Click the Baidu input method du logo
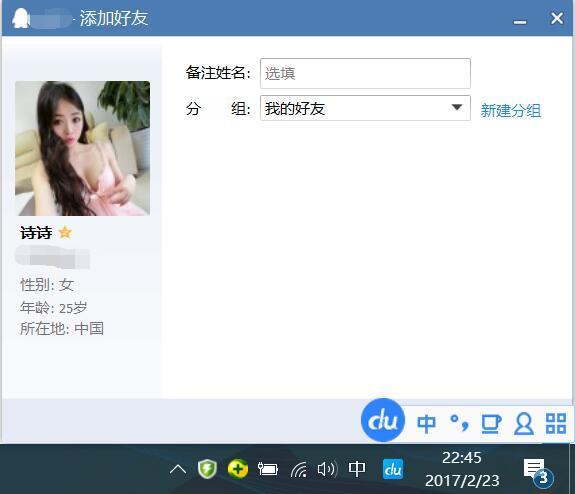The height and width of the screenshot is (494, 575). pyautogui.click(x=383, y=420)
